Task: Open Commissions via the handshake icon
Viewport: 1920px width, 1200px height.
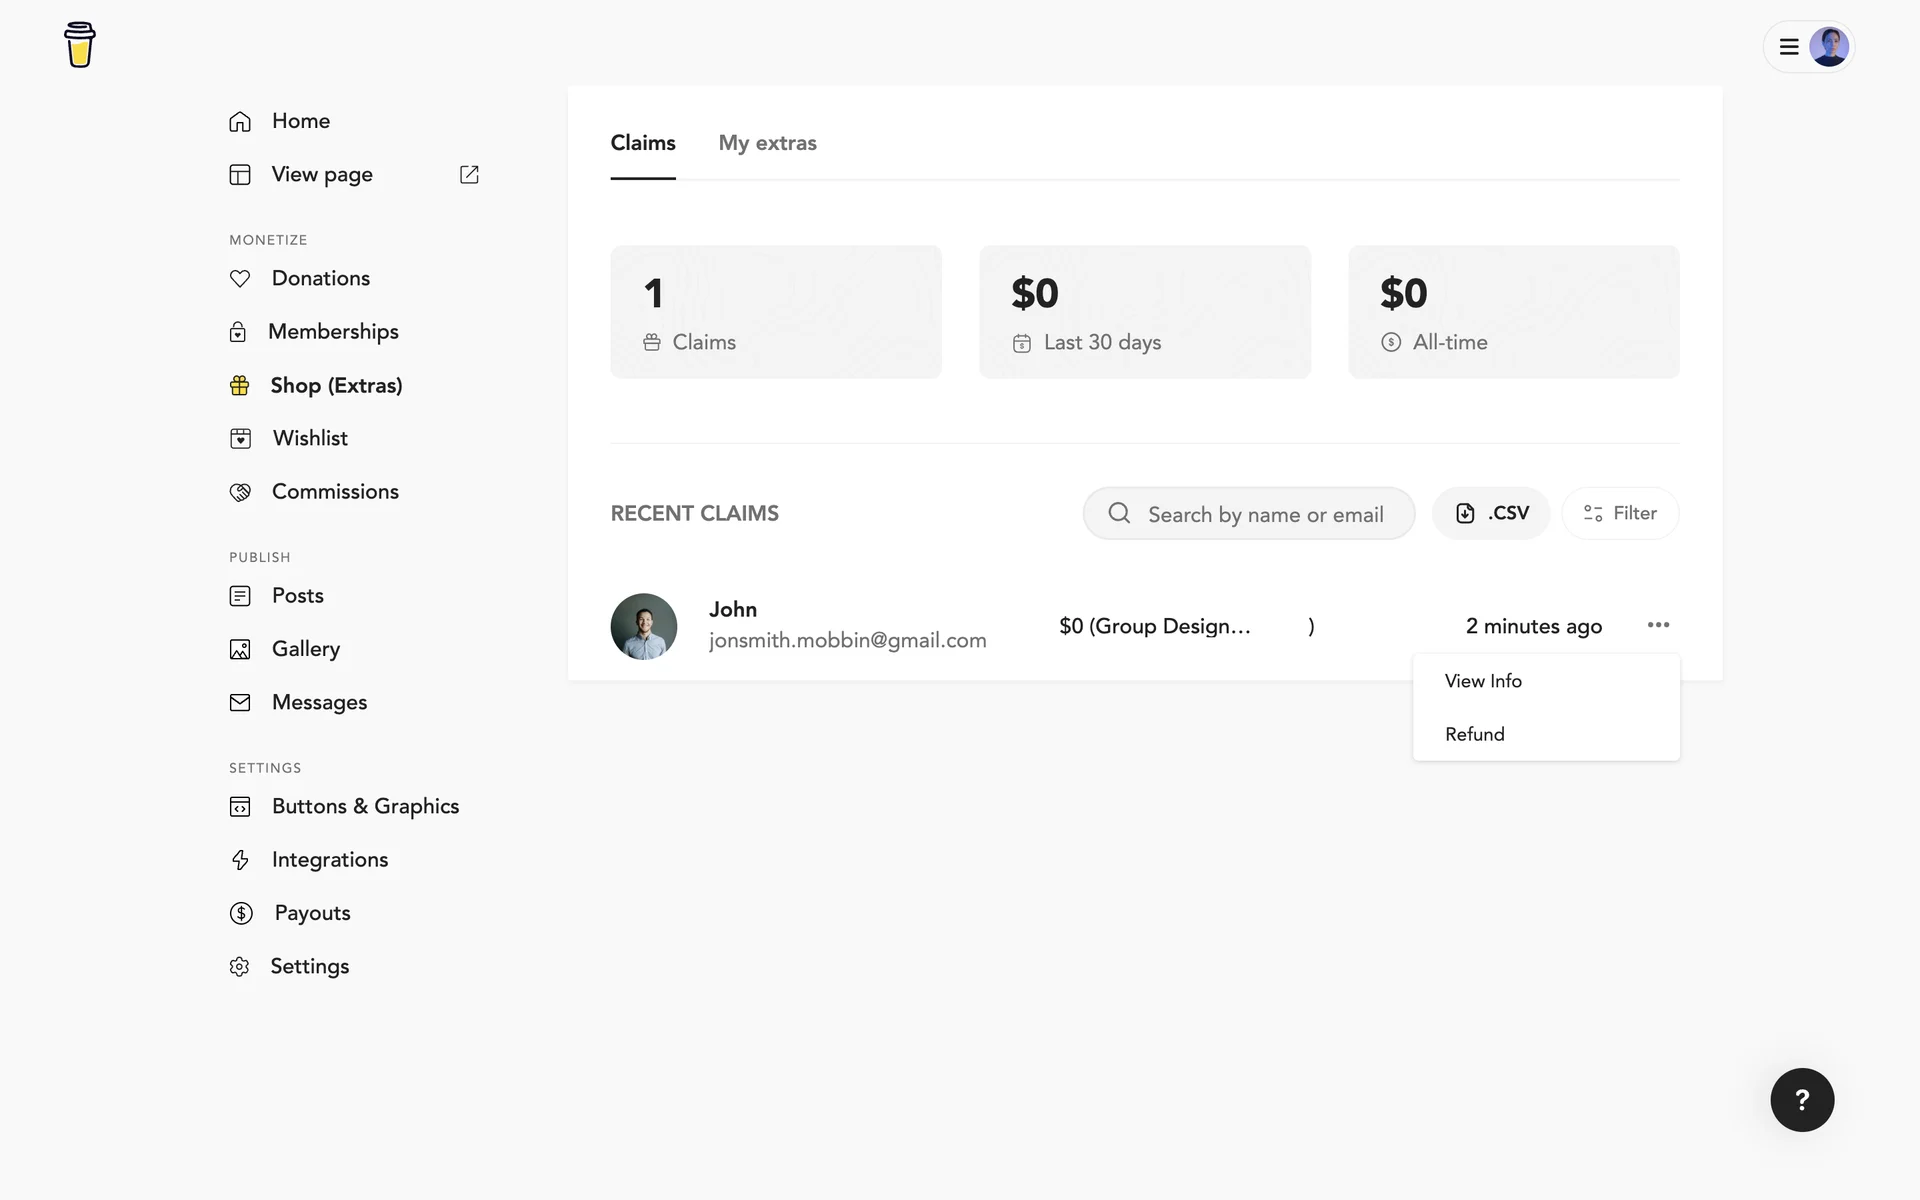Action: pyautogui.click(x=240, y=492)
